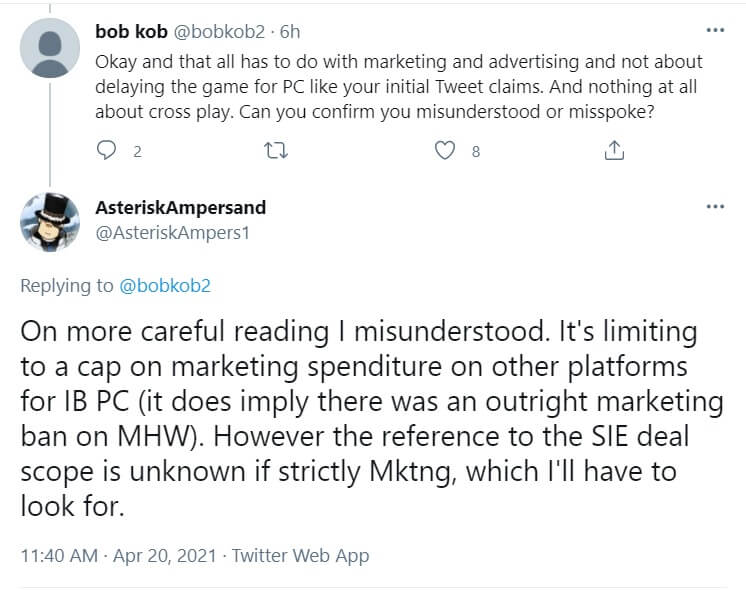Open bob kob's tweet text body

point(398,86)
